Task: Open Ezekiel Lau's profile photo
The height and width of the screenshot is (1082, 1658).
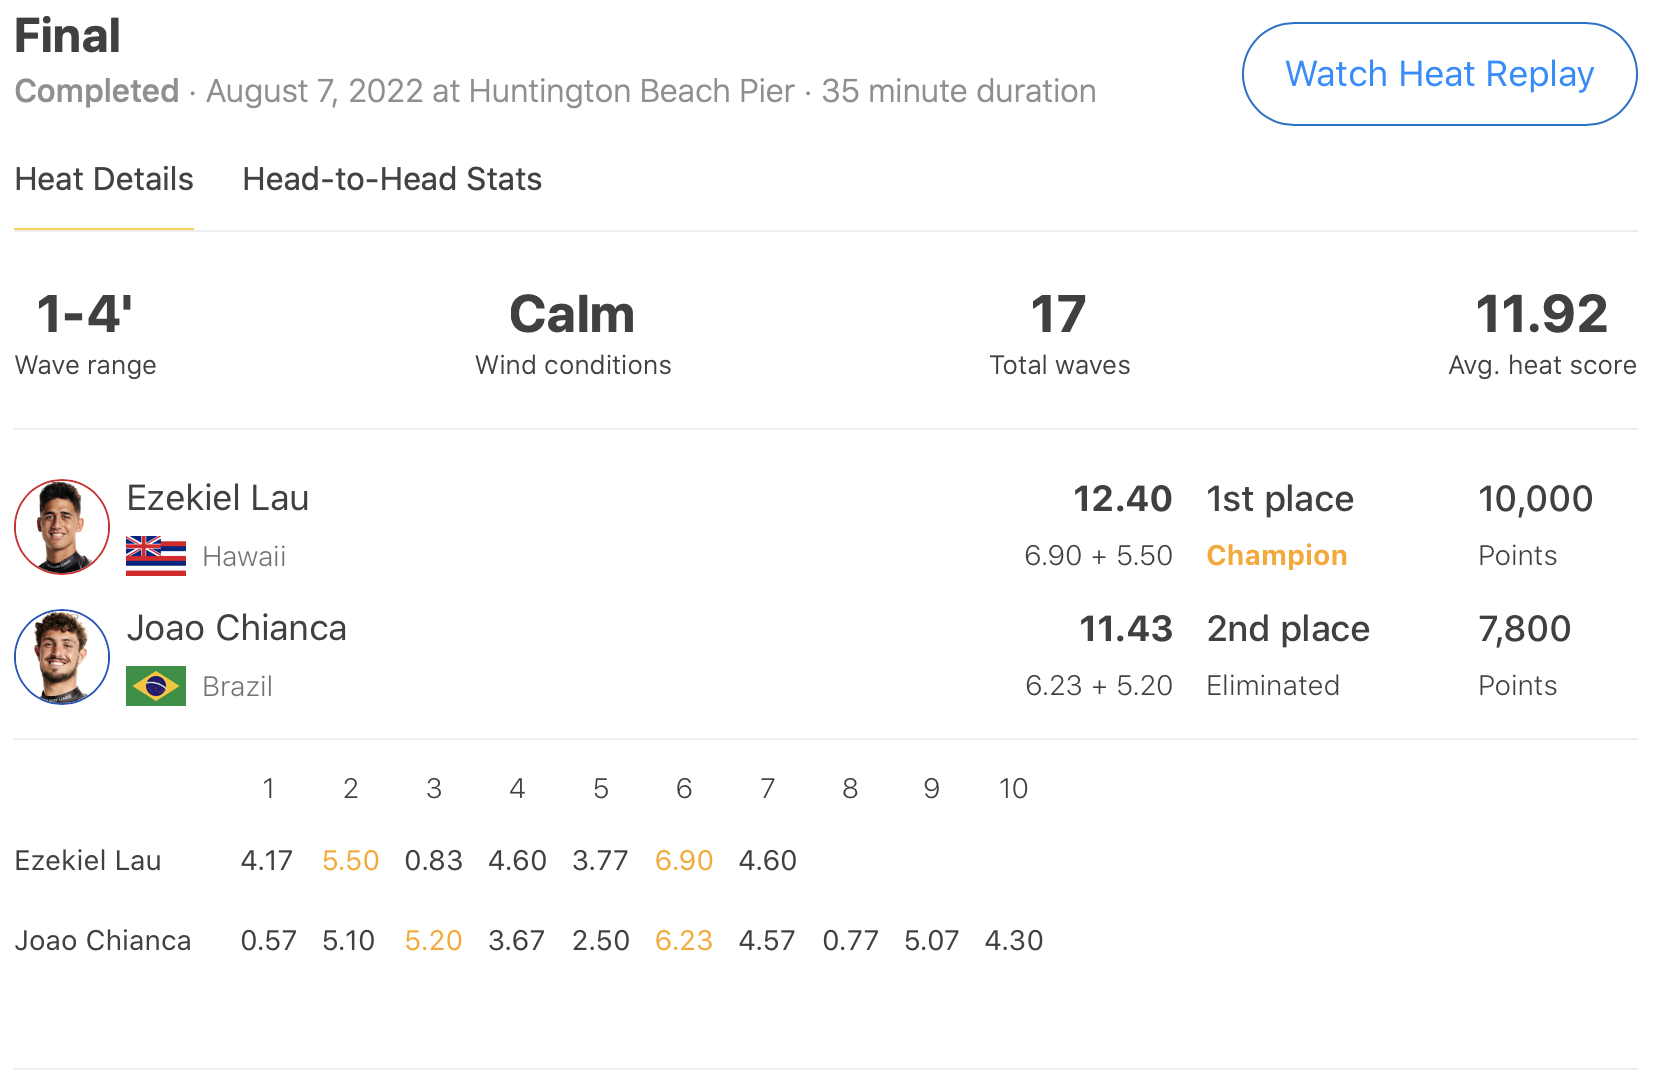Action: pyautogui.click(x=62, y=527)
